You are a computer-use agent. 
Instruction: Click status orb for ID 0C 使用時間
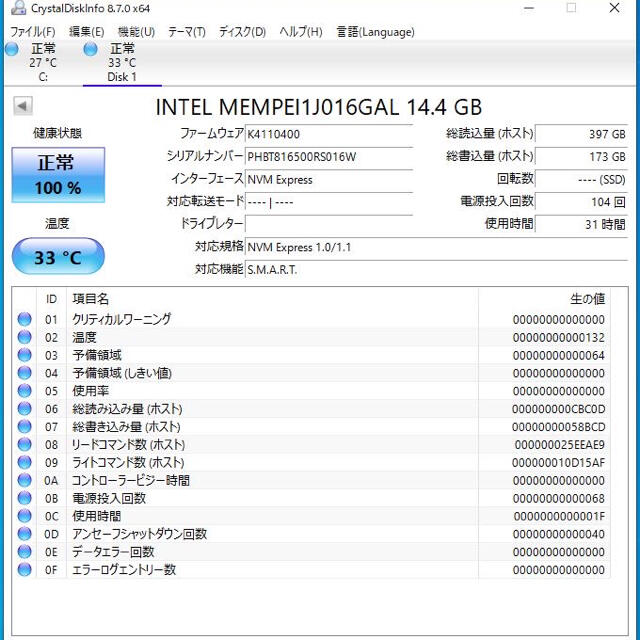click(24, 516)
